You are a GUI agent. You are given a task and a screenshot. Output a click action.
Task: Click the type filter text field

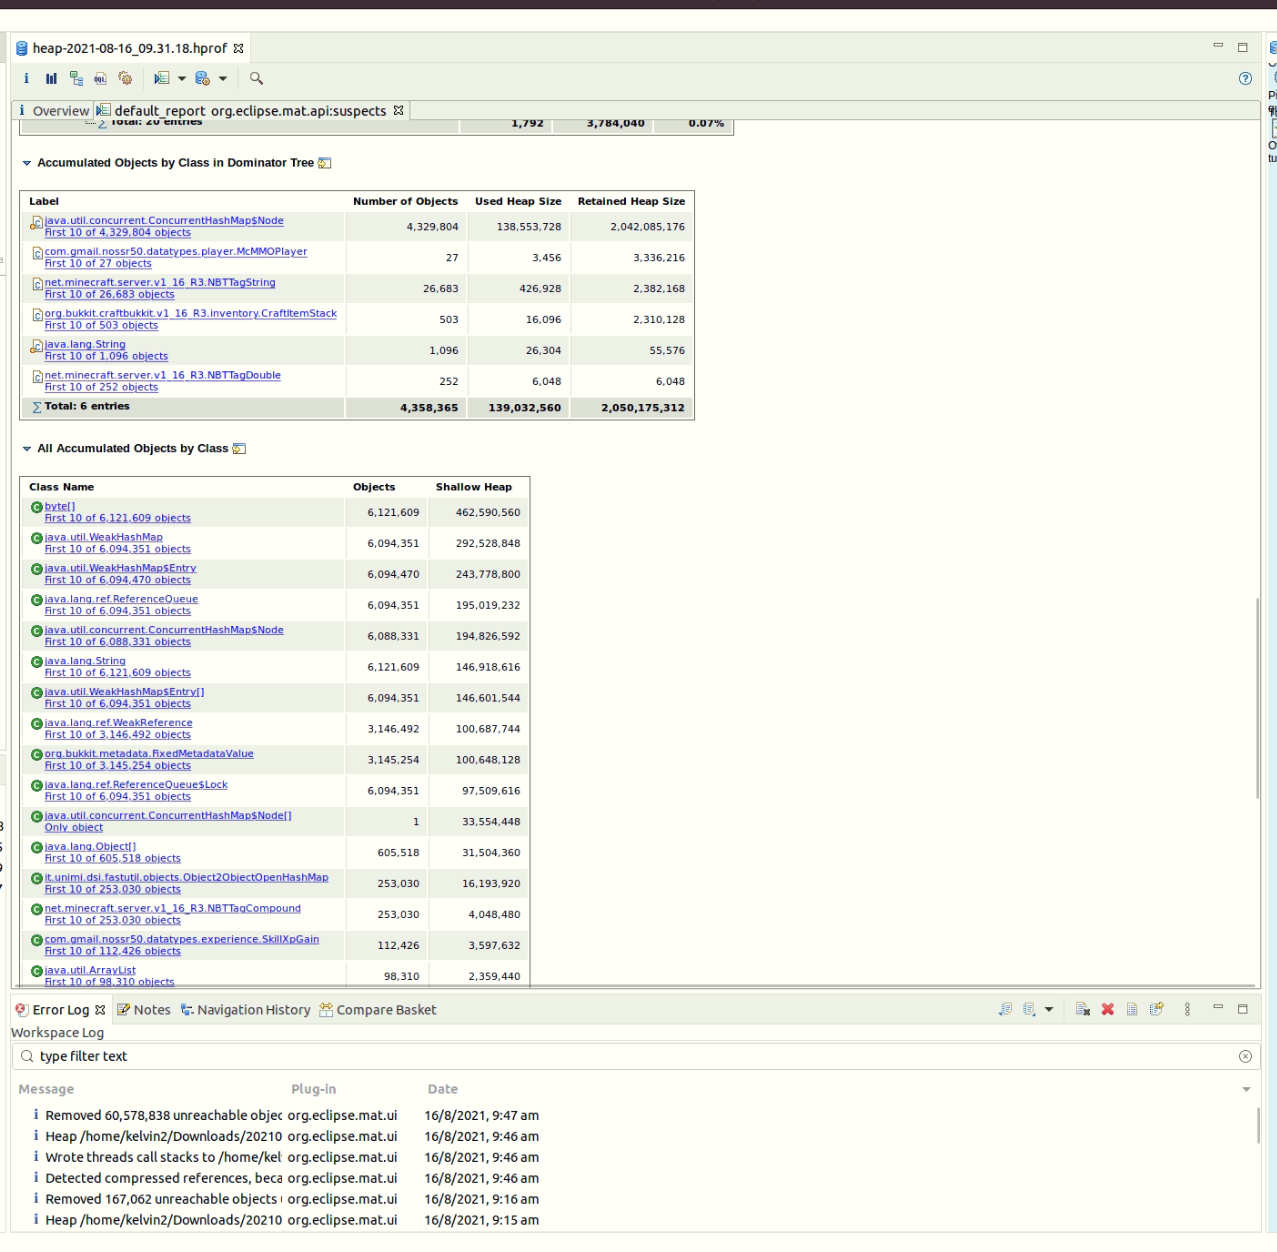click(x=636, y=1056)
